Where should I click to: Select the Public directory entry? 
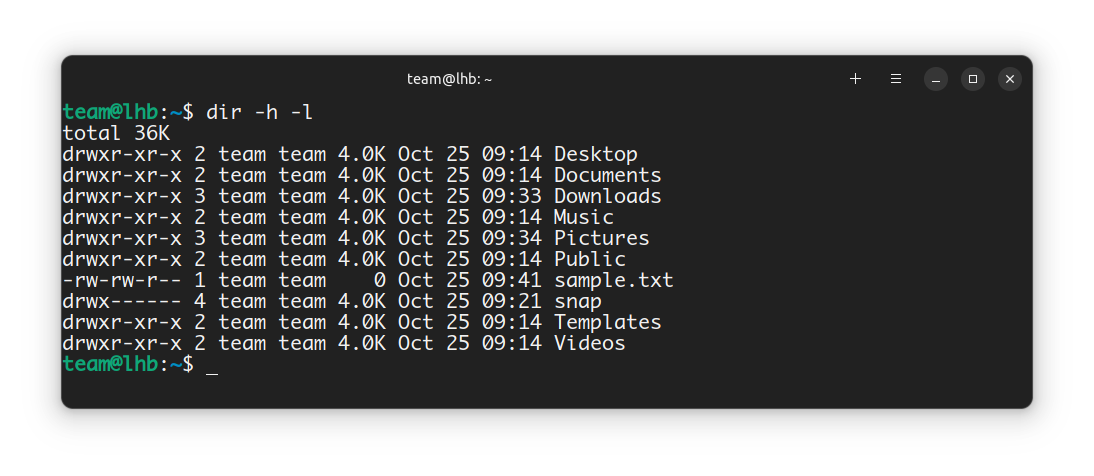(589, 259)
